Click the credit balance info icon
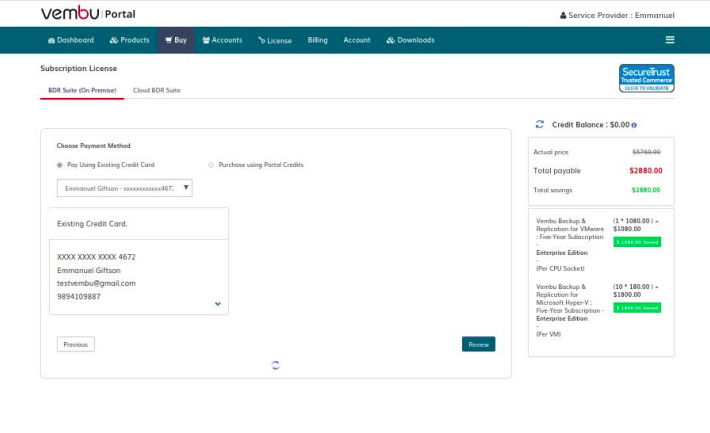 634,125
